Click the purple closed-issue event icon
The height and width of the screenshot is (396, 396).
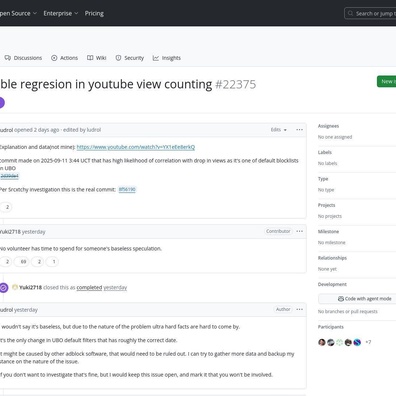4,287
